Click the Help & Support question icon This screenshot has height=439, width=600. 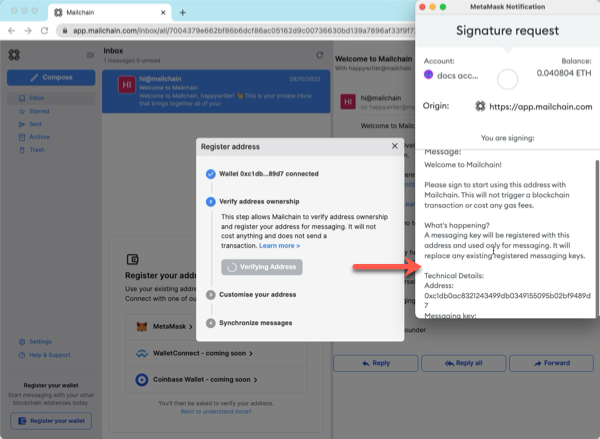[22, 355]
